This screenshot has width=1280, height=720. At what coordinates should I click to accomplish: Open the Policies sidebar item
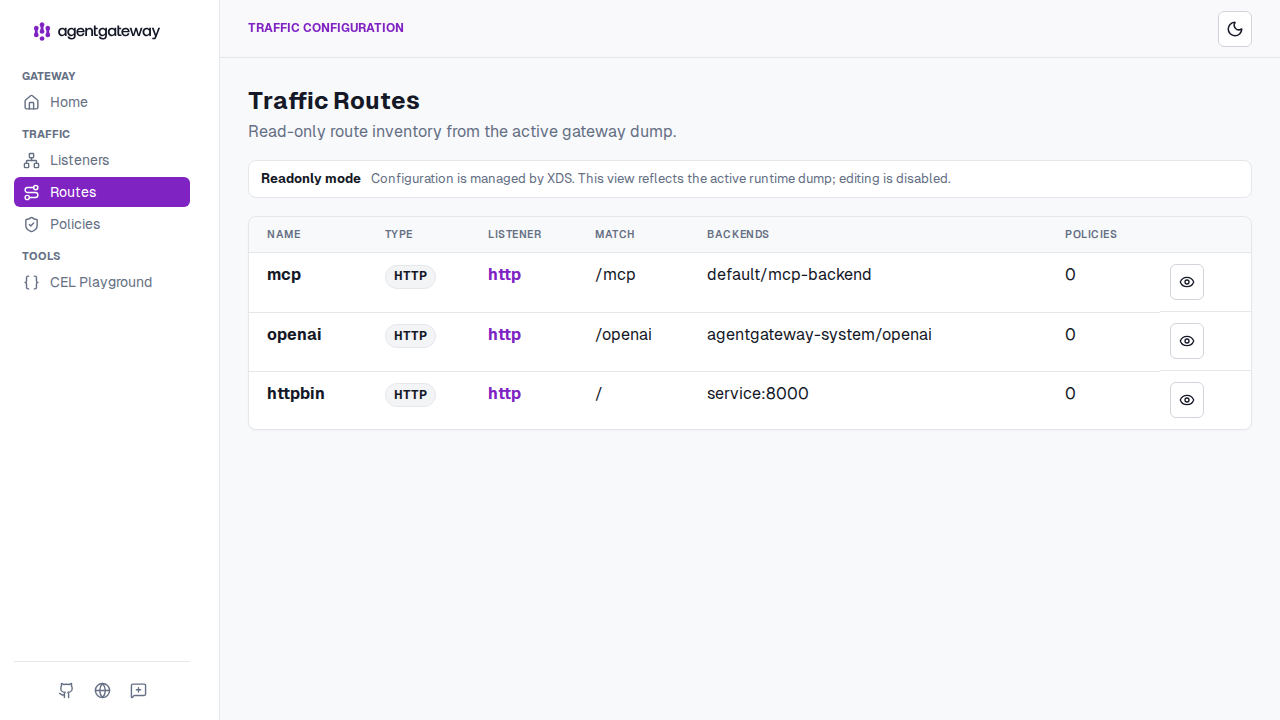tap(102, 224)
